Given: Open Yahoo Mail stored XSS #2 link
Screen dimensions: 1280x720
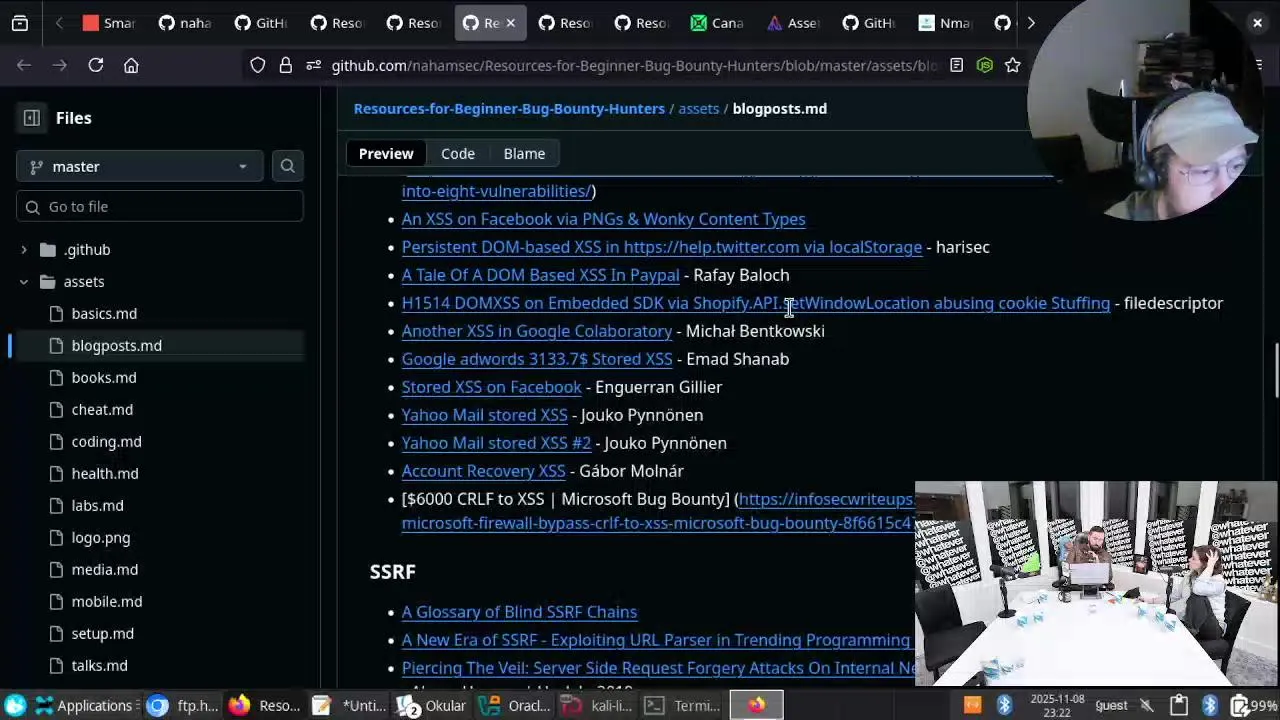Looking at the screenshot, I should click(496, 443).
